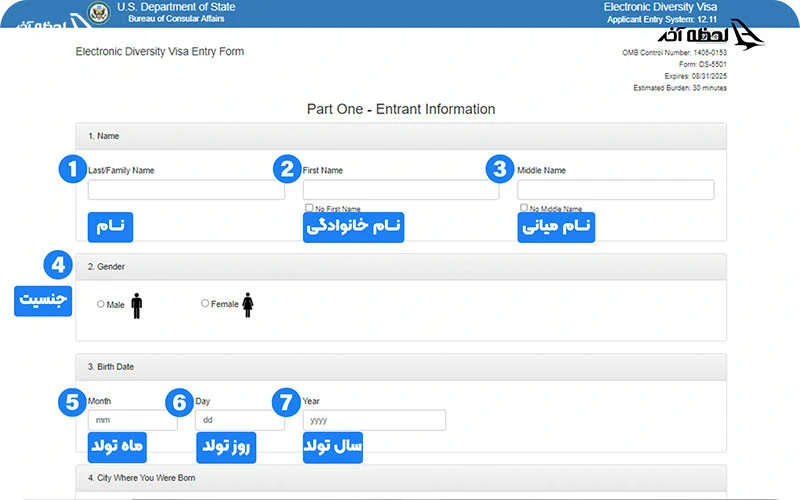800x500 pixels.
Task: Click 'Applicant Entry System: 12.11' text
Action: click(x=662, y=19)
